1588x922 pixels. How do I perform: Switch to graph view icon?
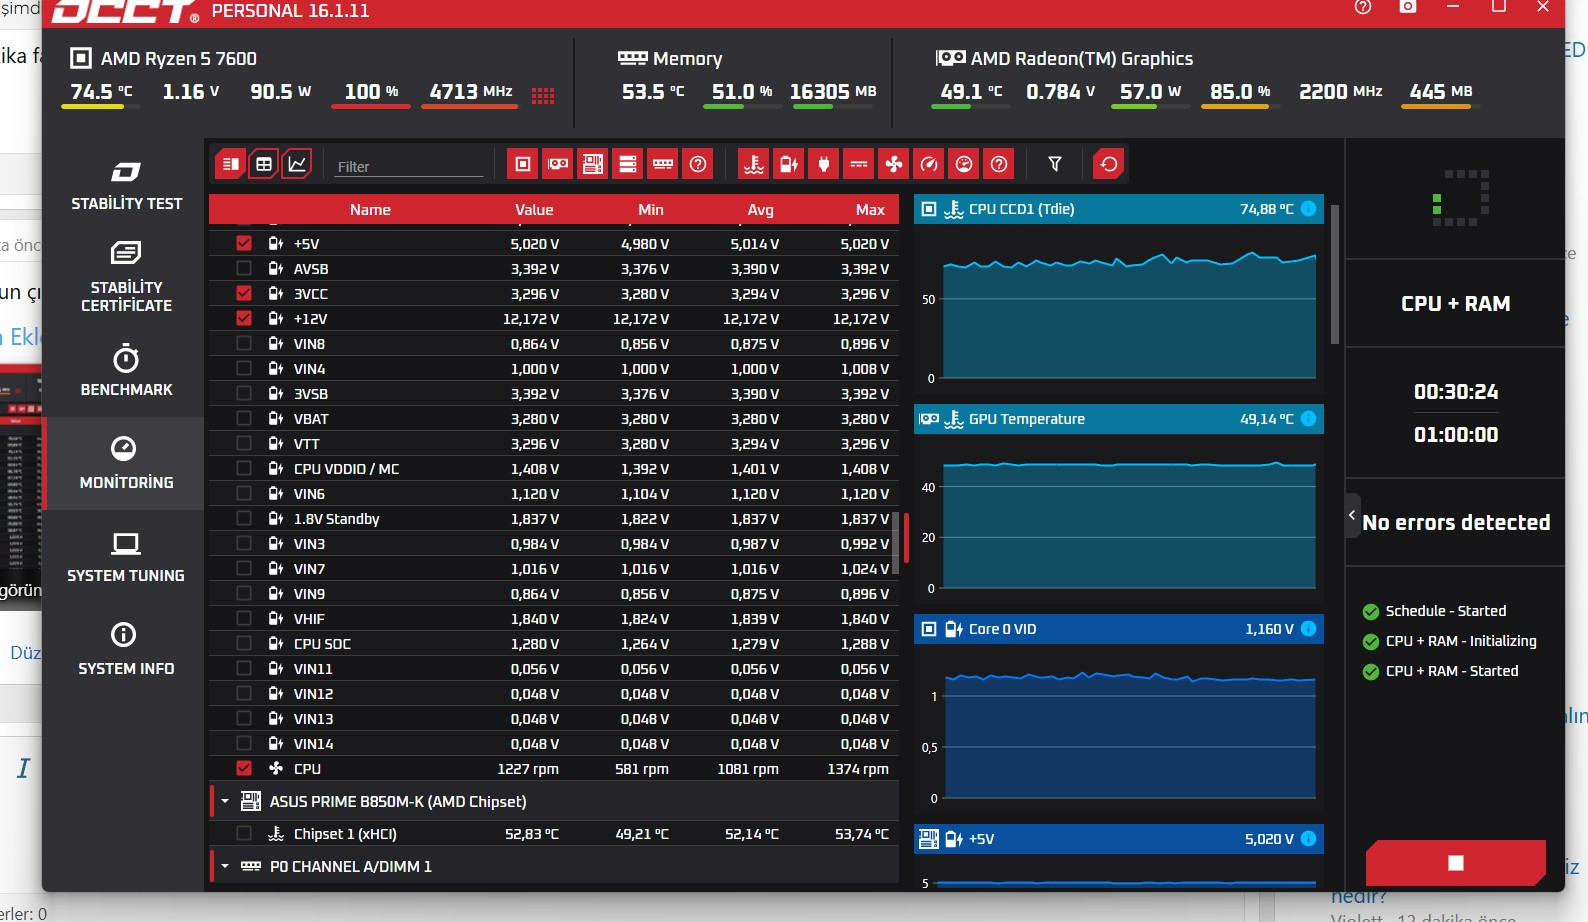[x=297, y=164]
